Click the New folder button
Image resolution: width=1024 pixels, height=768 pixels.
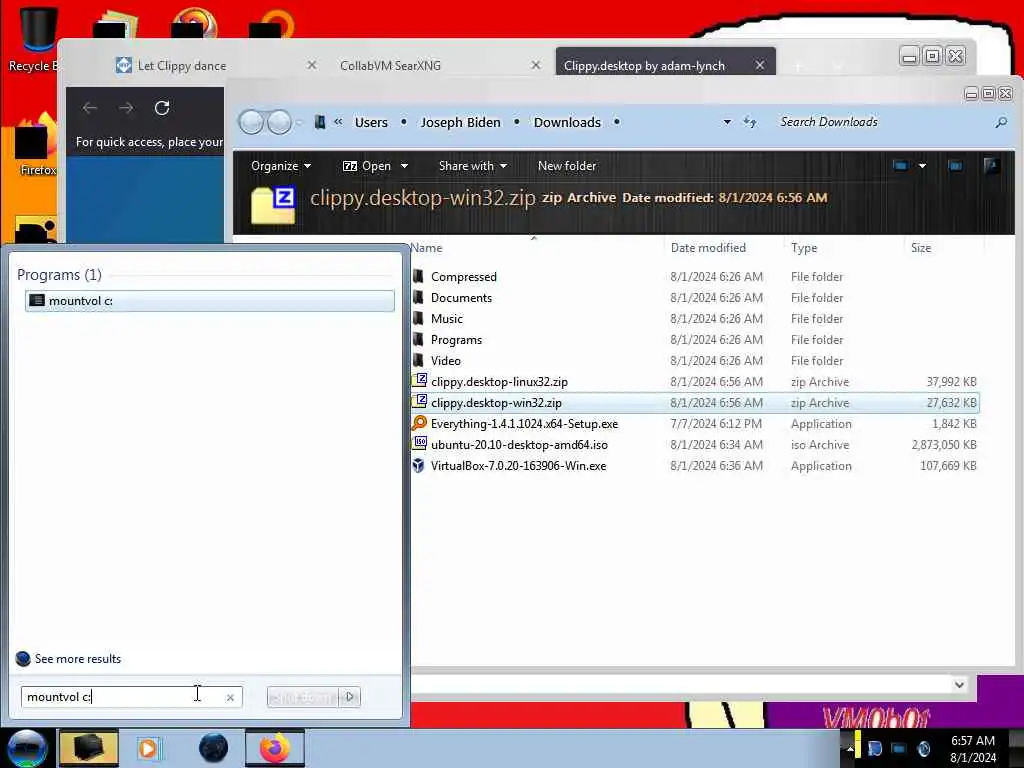pos(567,166)
